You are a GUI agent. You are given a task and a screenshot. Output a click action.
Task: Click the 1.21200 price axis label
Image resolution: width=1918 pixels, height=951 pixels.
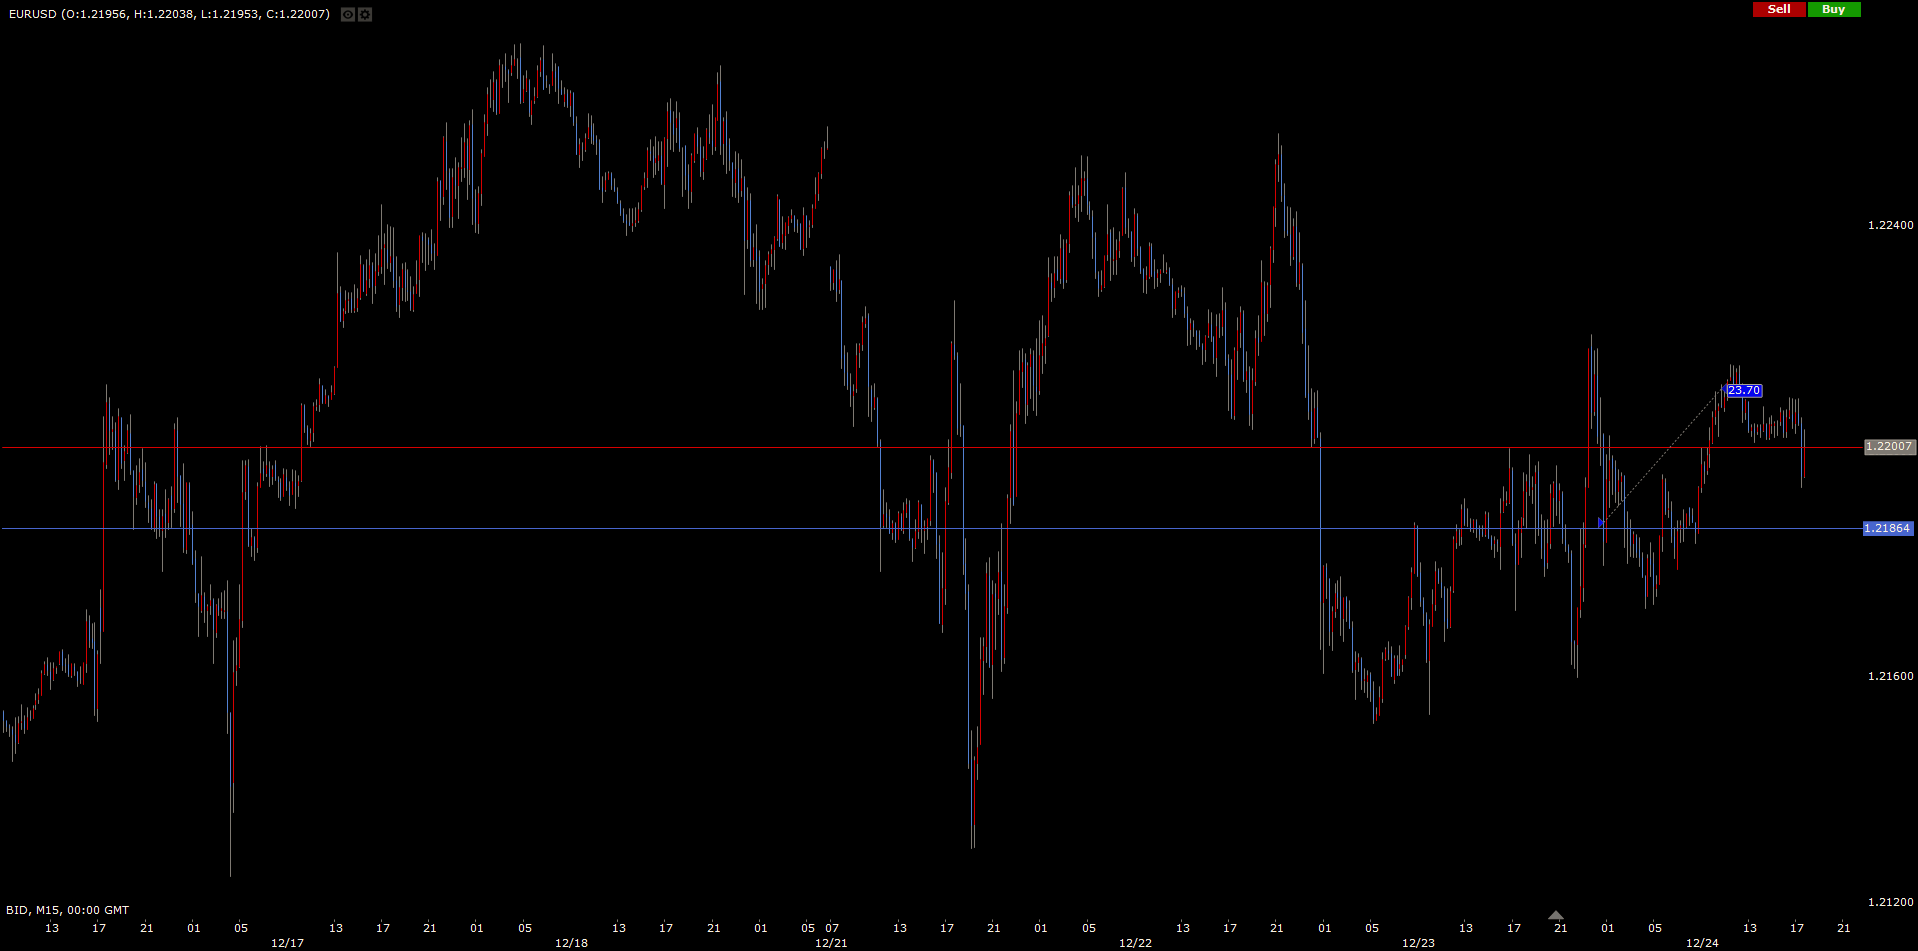pyautogui.click(x=1890, y=902)
